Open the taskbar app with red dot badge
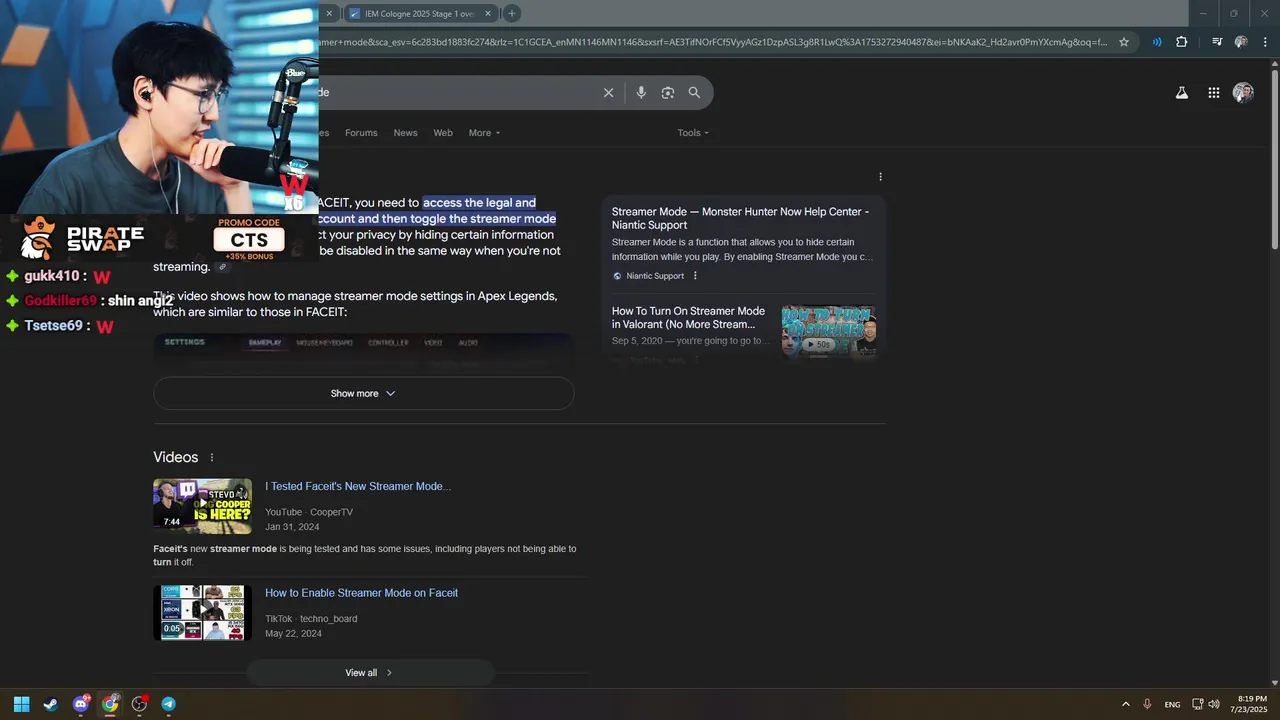The image size is (1280, 720). click(139, 704)
